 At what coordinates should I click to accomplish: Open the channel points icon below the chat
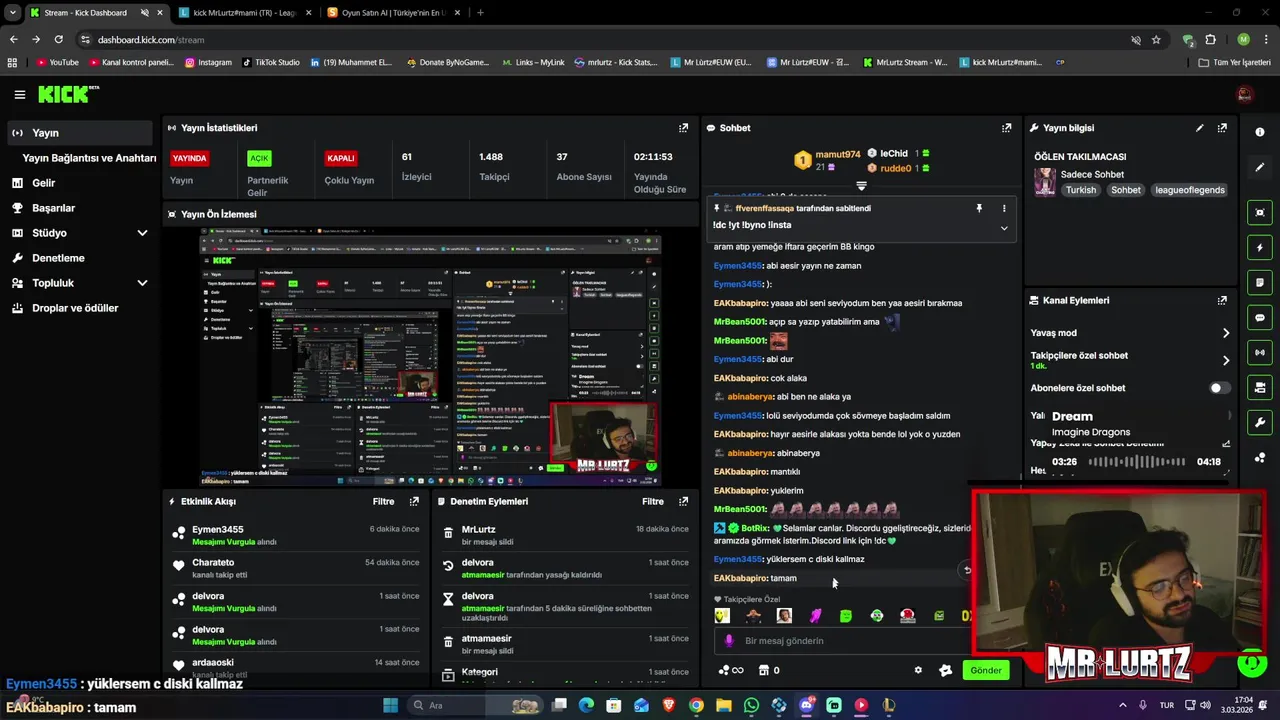point(731,670)
